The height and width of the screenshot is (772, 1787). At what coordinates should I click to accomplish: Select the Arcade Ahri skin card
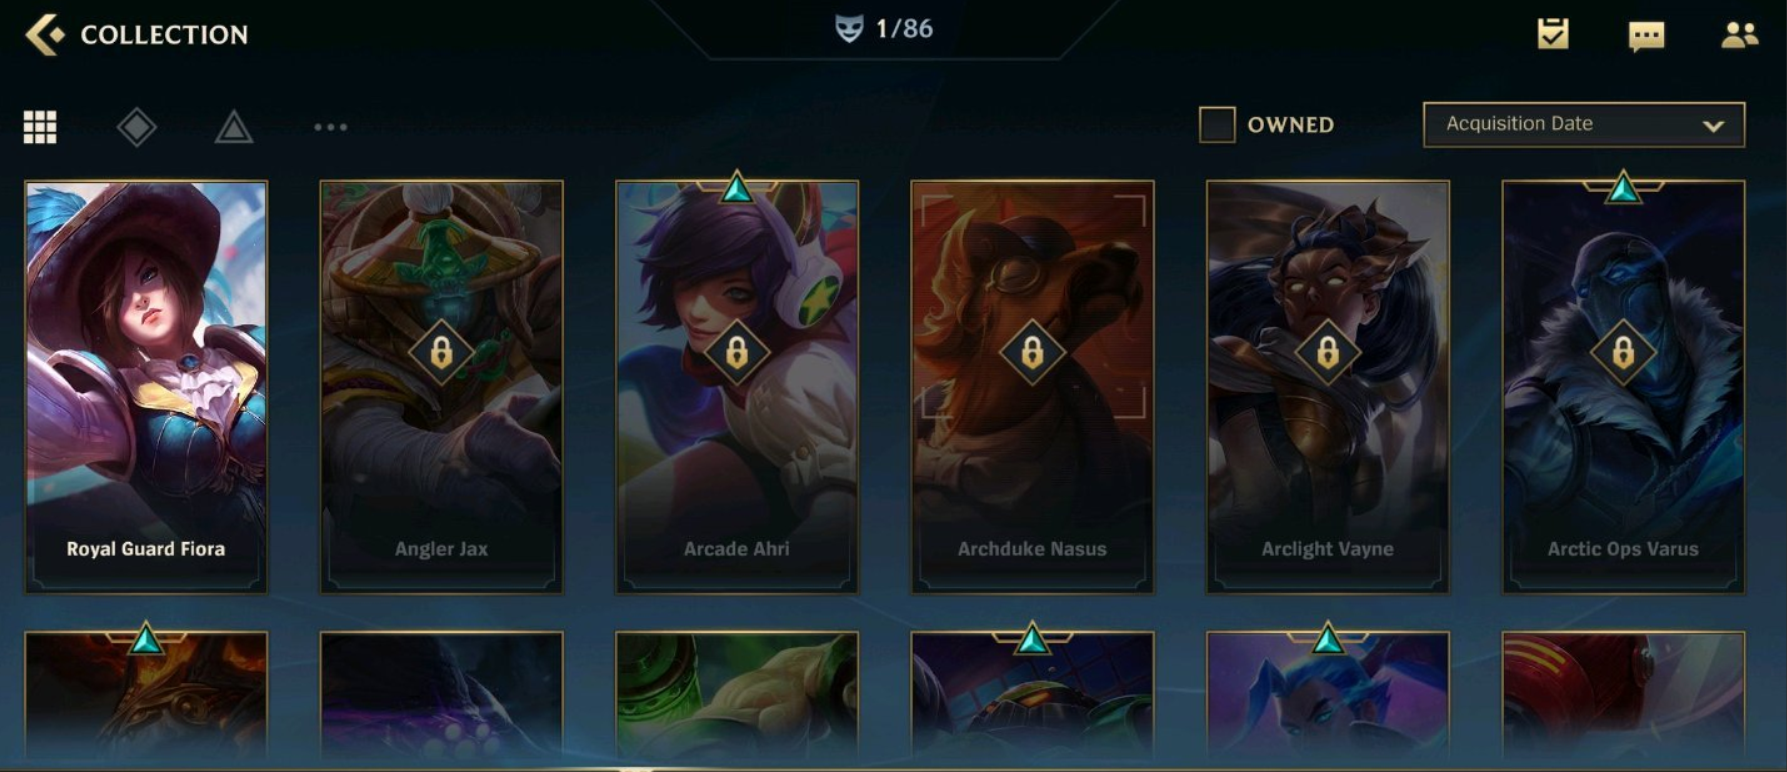pyautogui.click(x=737, y=386)
